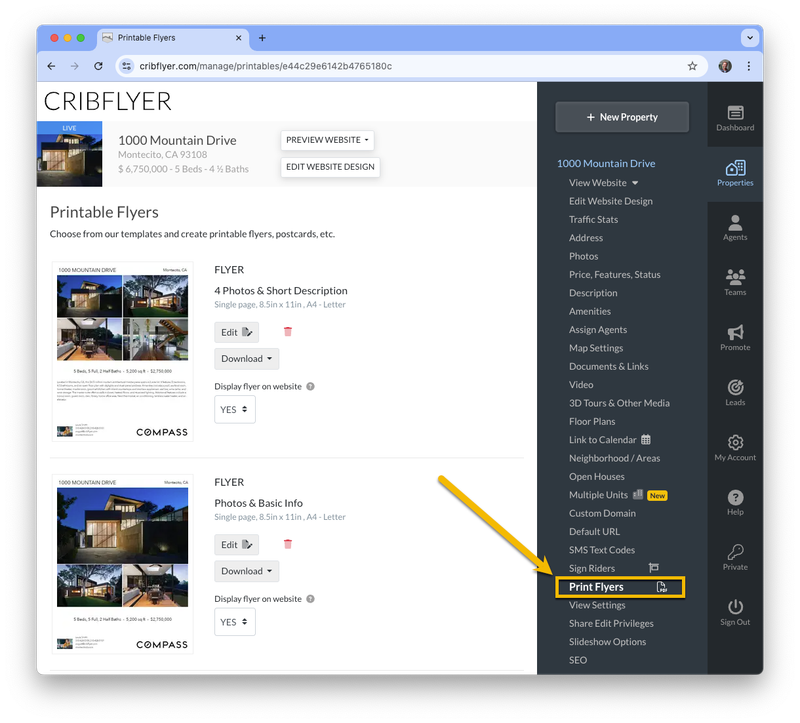Viewport: 800px width, 723px height.
Task: Go to Price, Features, Status
Action: (615, 275)
